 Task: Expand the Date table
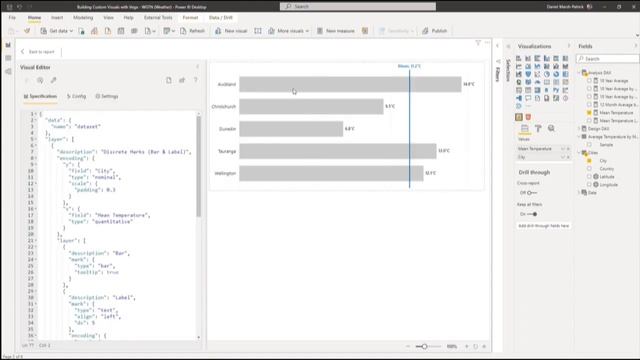click(x=580, y=193)
